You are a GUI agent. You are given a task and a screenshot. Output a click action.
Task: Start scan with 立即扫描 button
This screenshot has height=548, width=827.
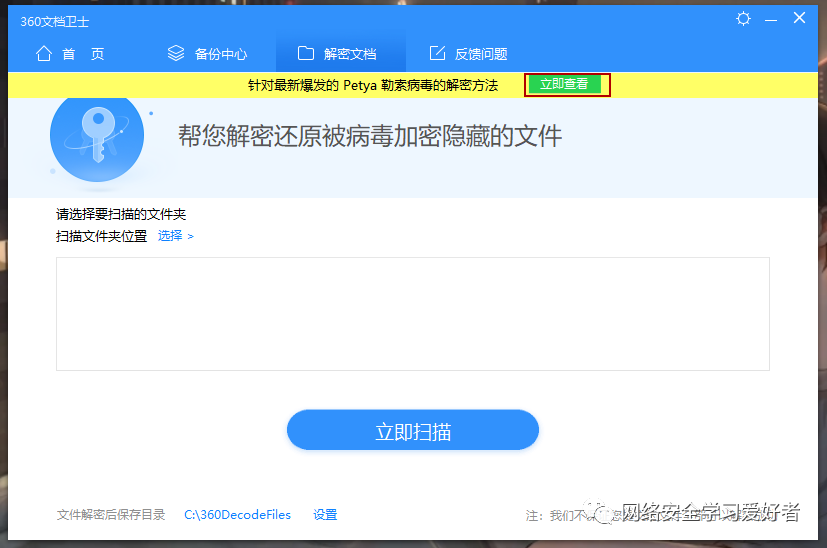click(412, 430)
